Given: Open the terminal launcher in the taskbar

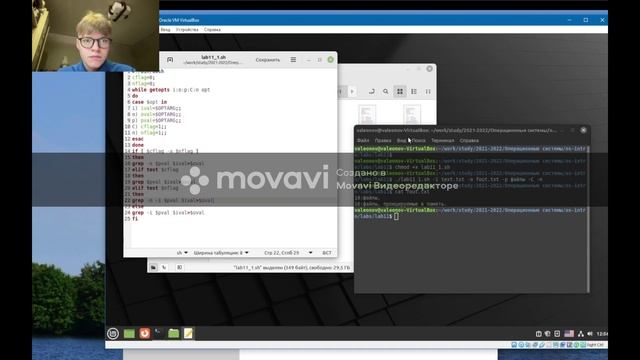Looking at the screenshot, I should click(158, 333).
